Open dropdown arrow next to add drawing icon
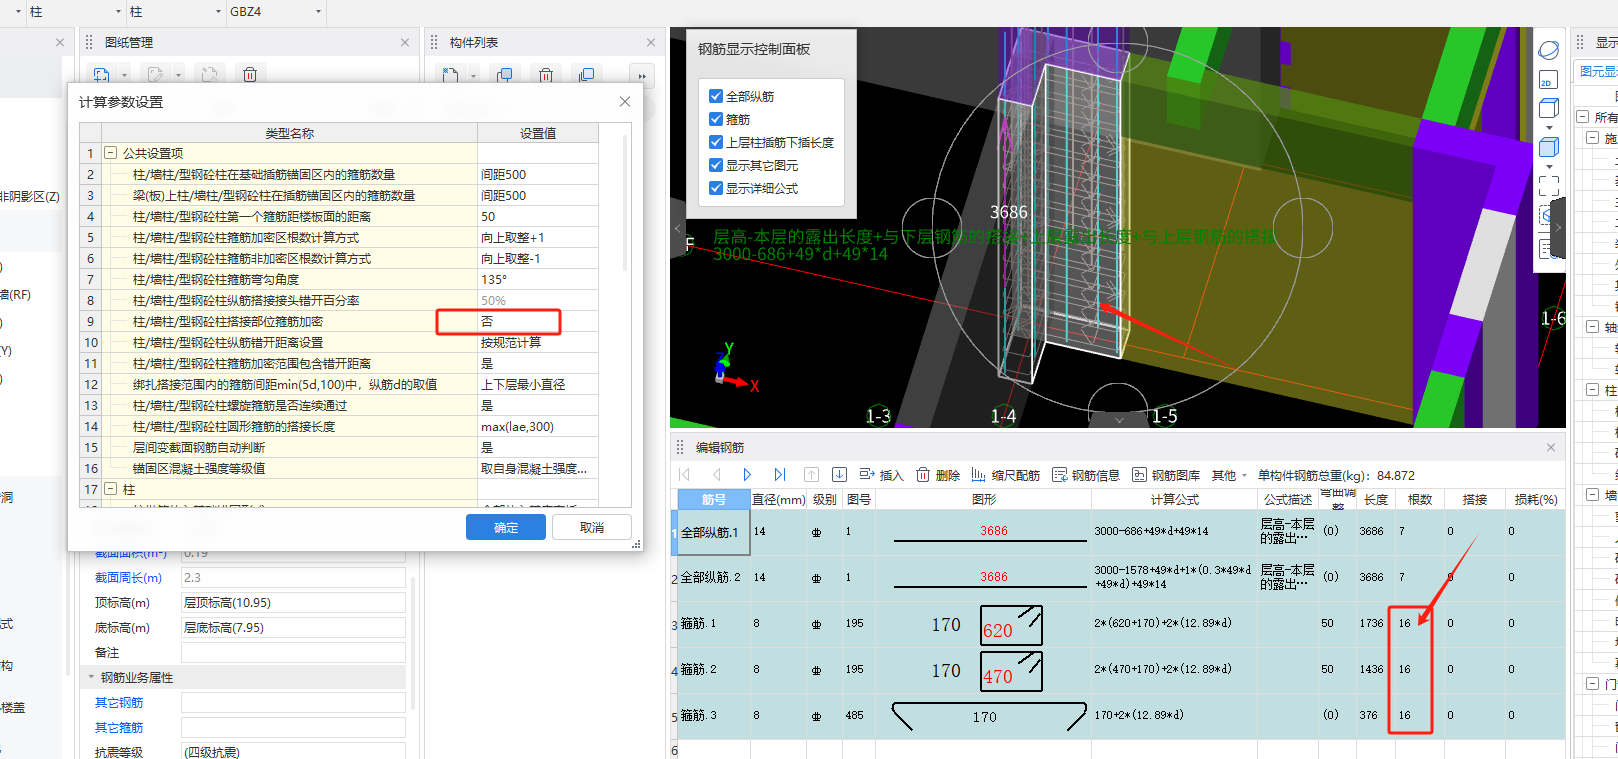Image resolution: width=1618 pixels, height=759 pixels. [x=124, y=75]
